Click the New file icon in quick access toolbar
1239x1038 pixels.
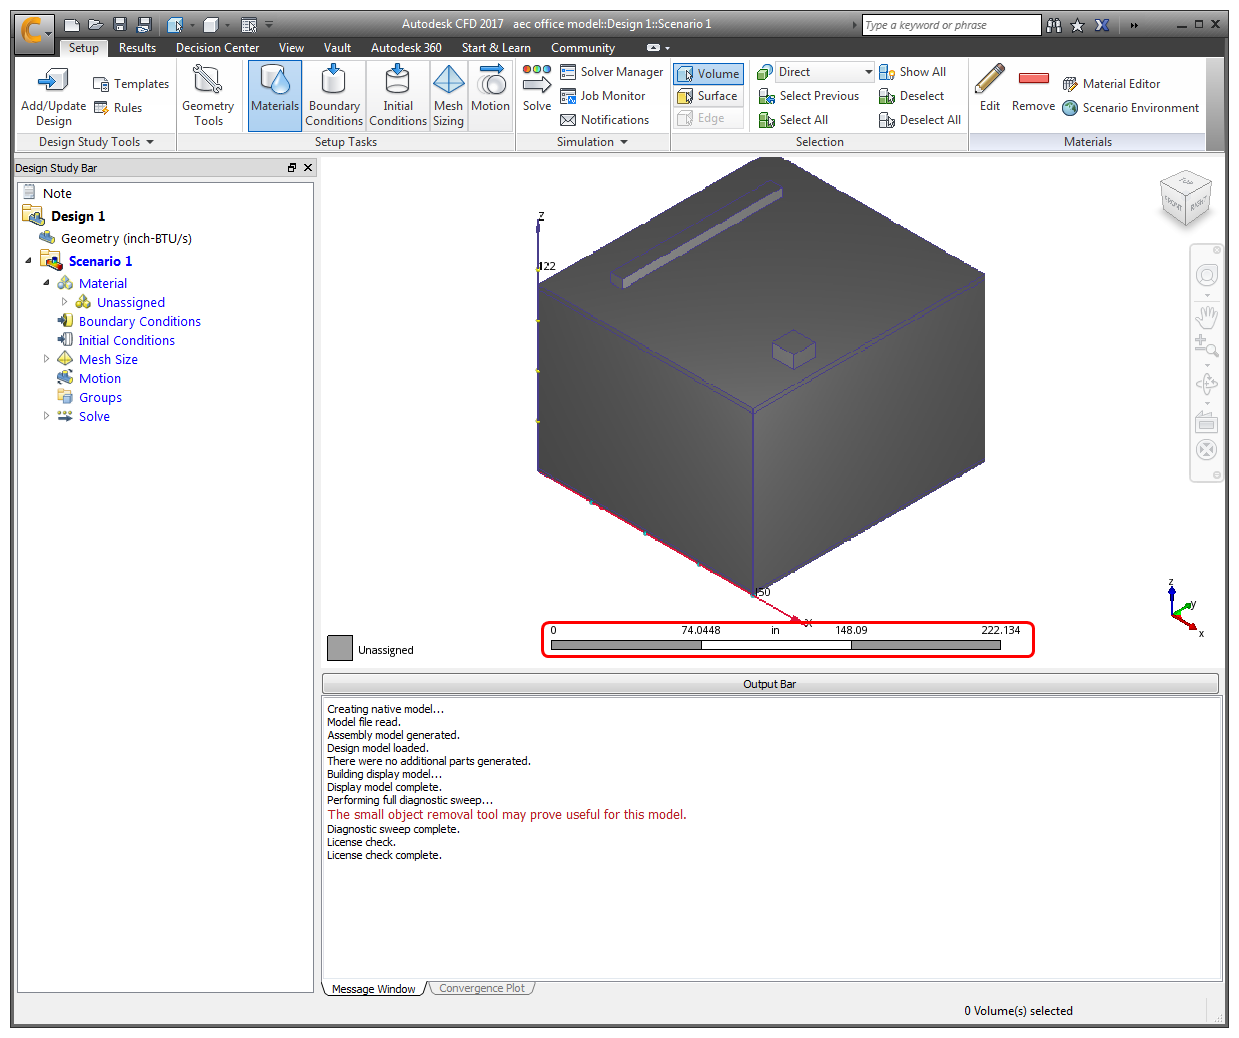[x=71, y=25]
